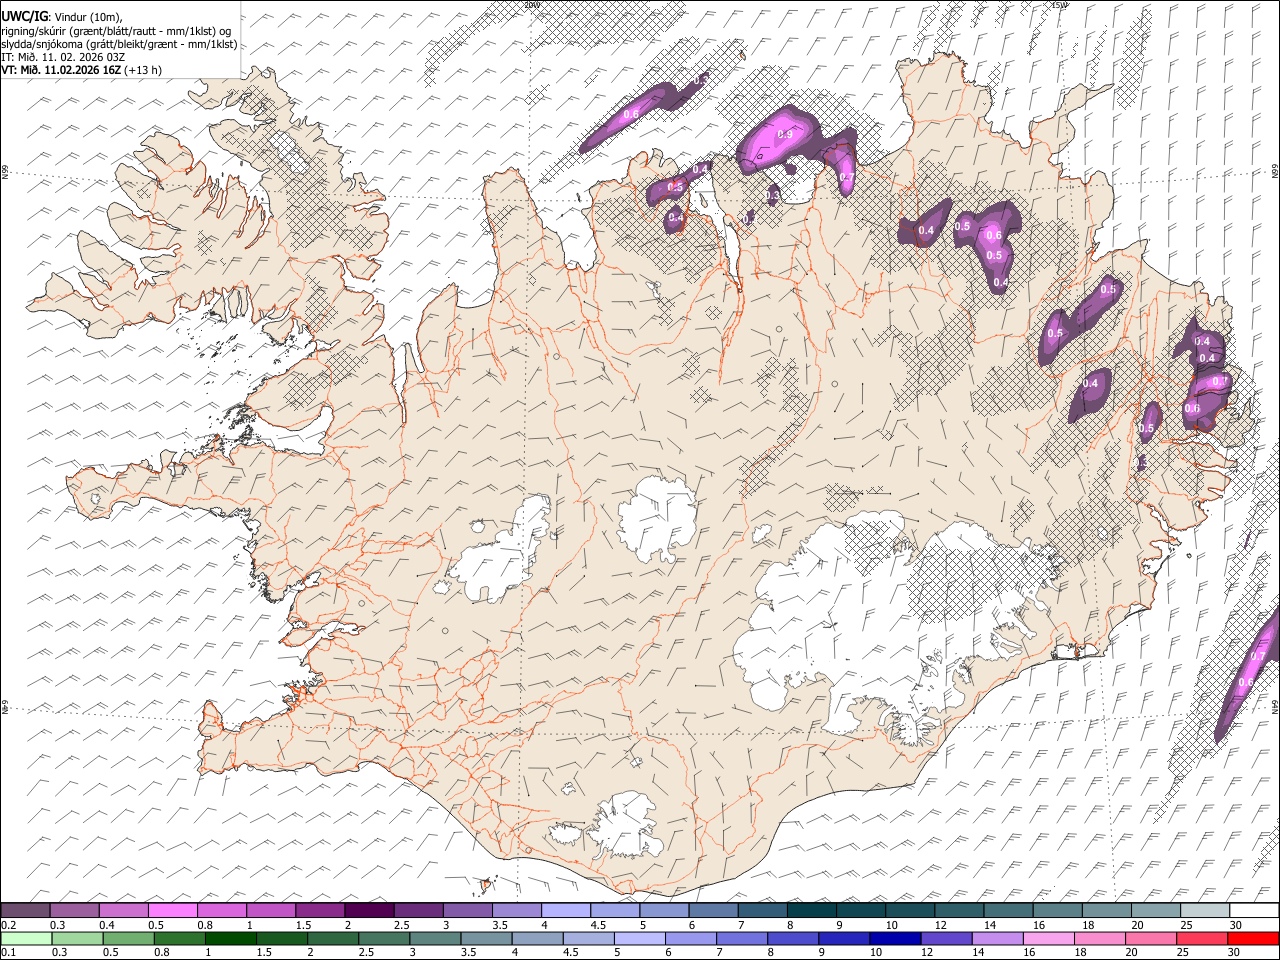Click the 'VT: Mið. 11.02.2026 16Z (+13 h)' line
The image size is (1280, 960).
[x=81, y=70]
